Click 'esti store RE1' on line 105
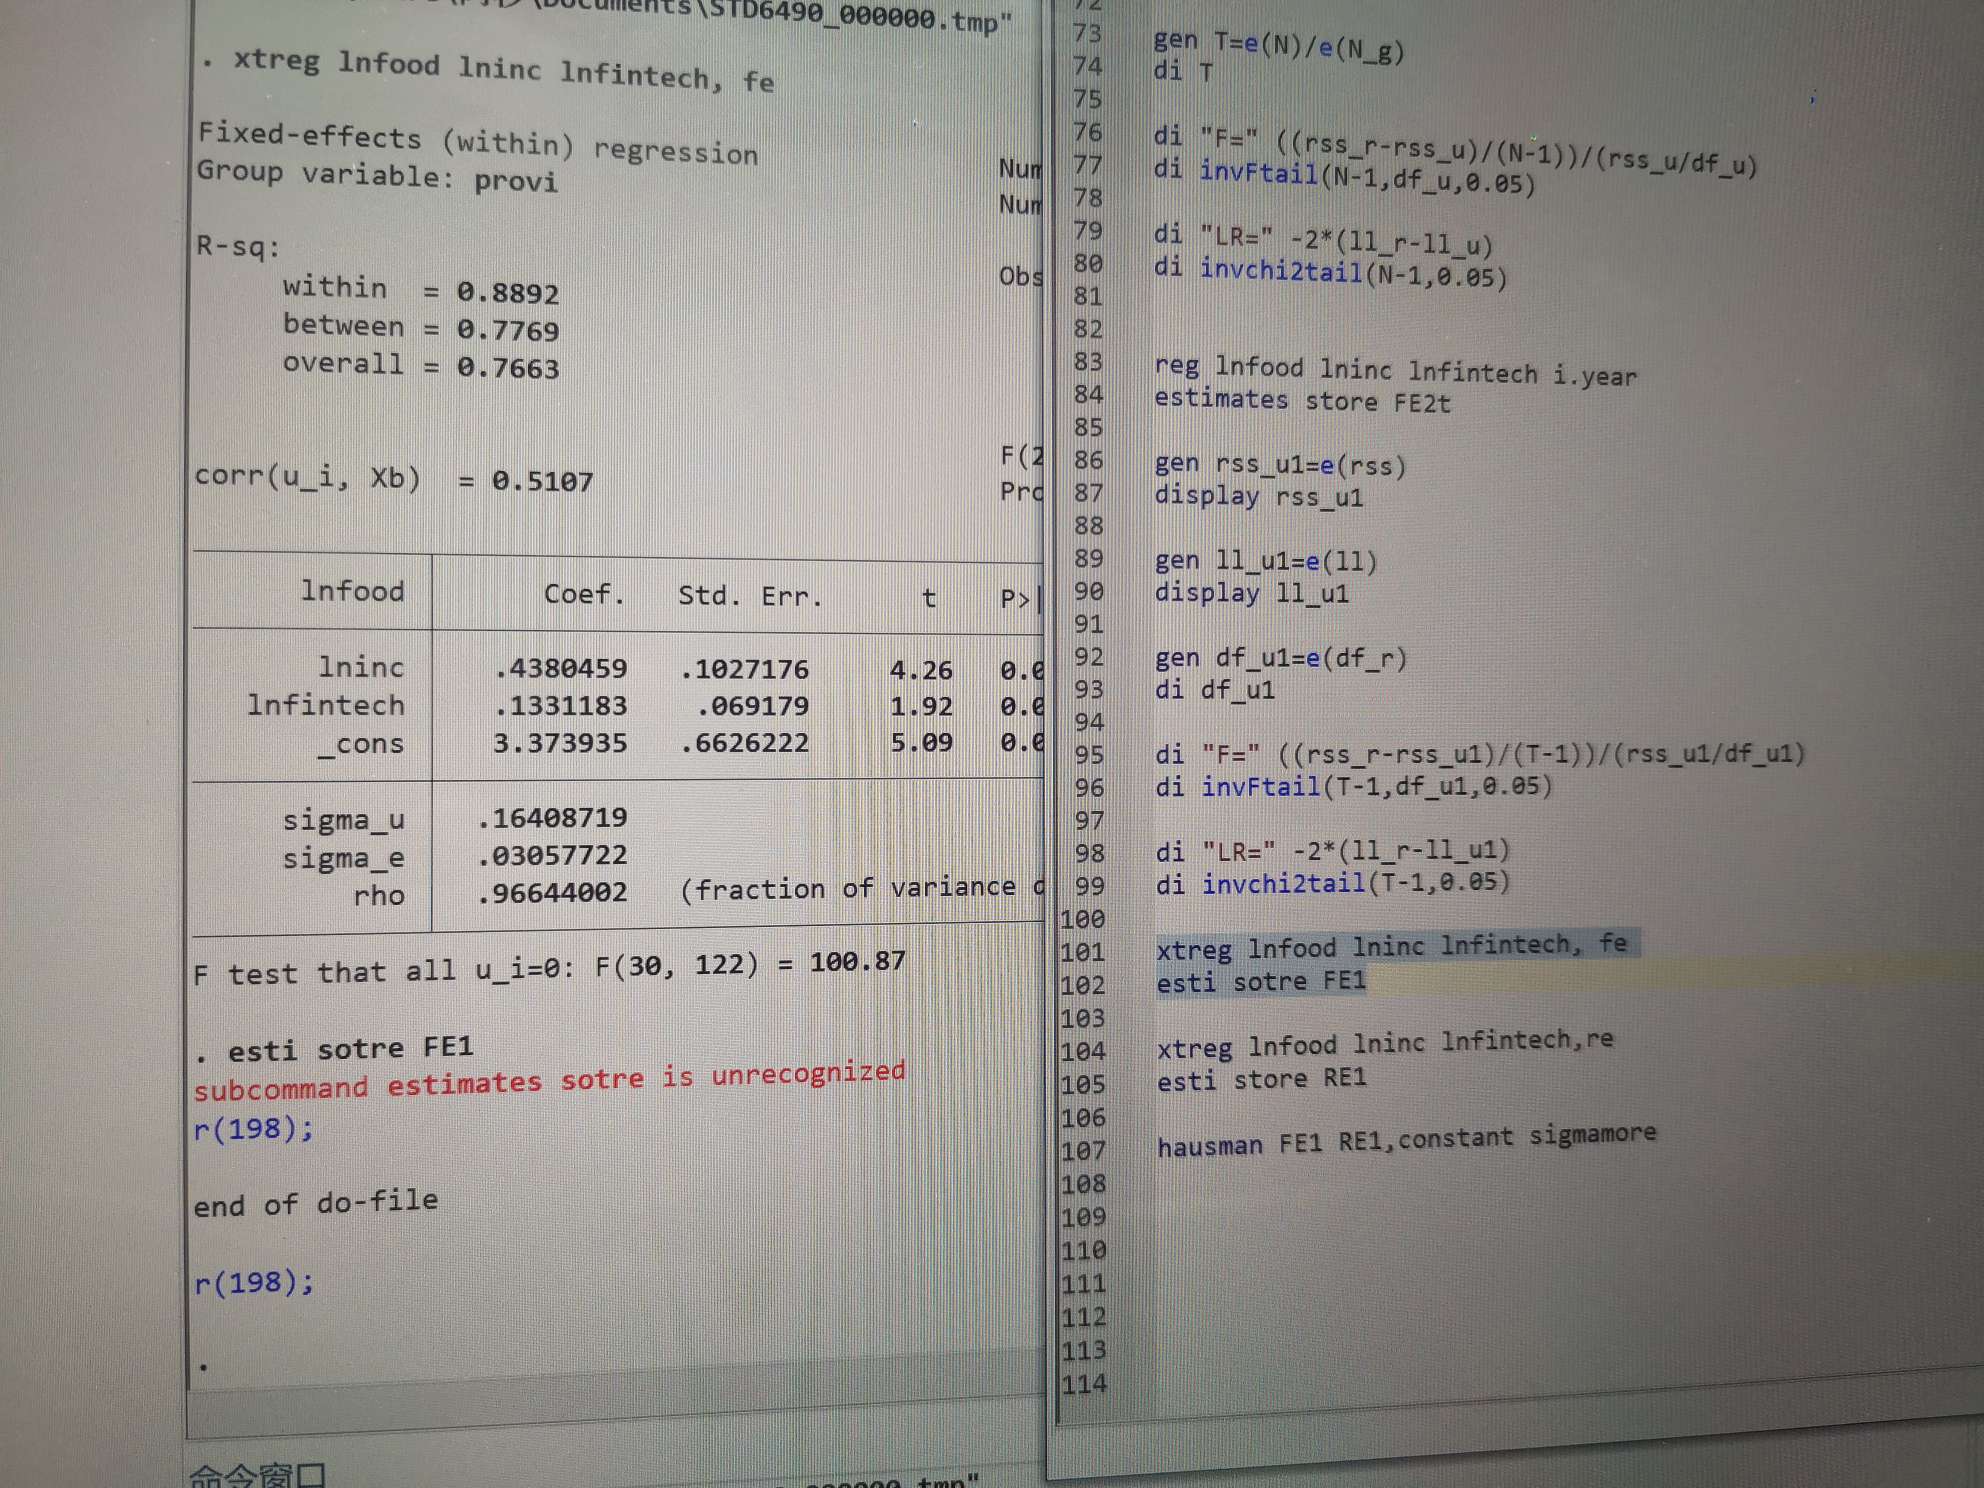 pyautogui.click(x=1261, y=1080)
